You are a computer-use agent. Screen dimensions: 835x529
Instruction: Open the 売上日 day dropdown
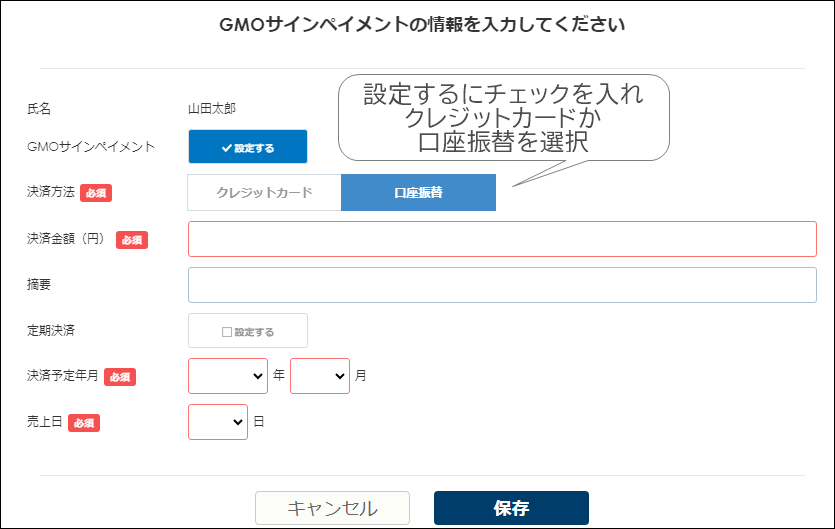point(218,422)
